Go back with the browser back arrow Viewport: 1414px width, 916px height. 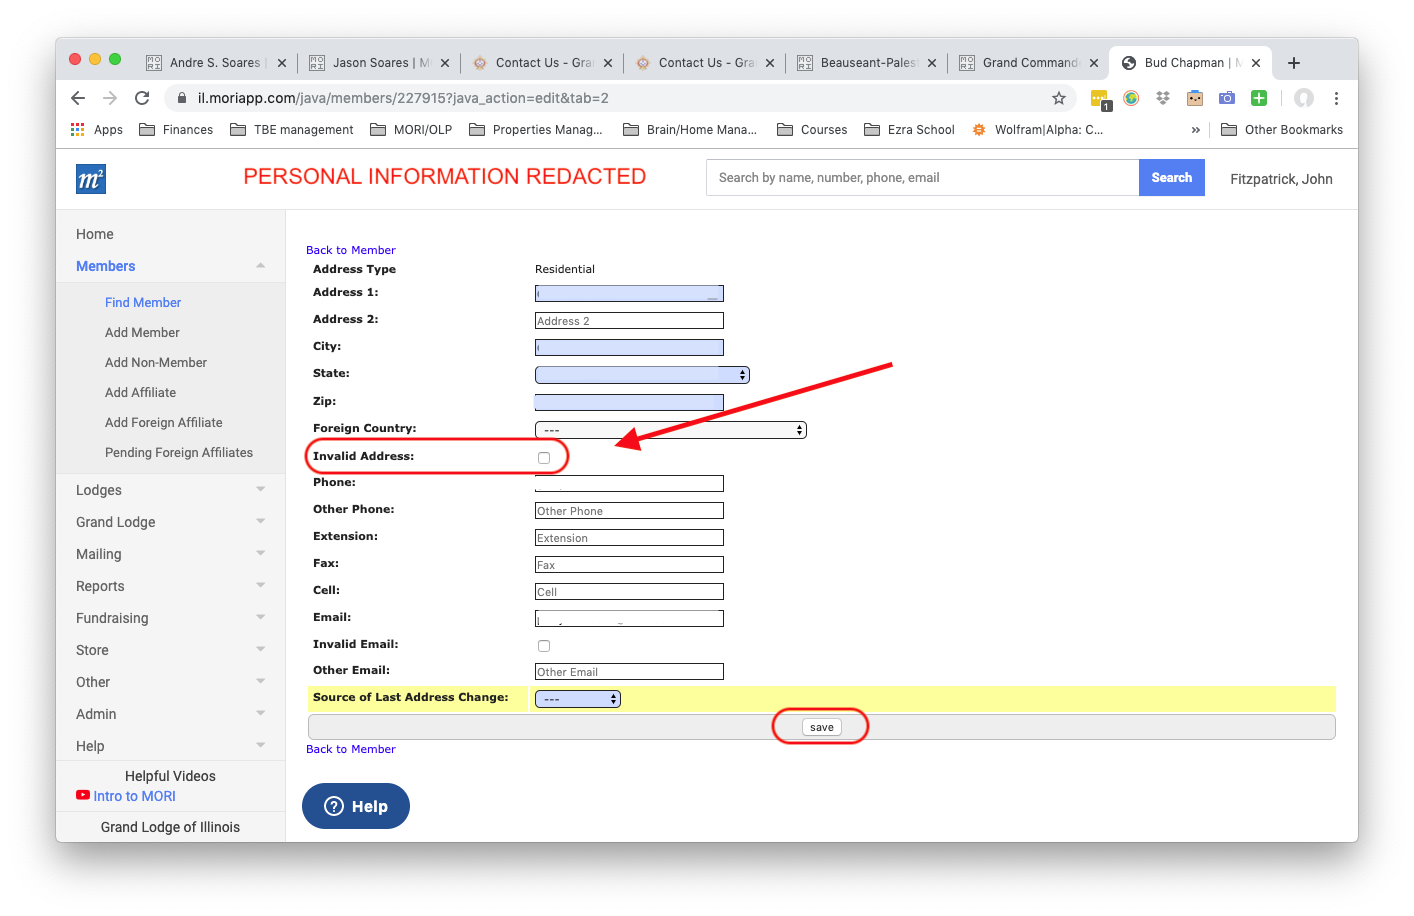pyautogui.click(x=78, y=98)
